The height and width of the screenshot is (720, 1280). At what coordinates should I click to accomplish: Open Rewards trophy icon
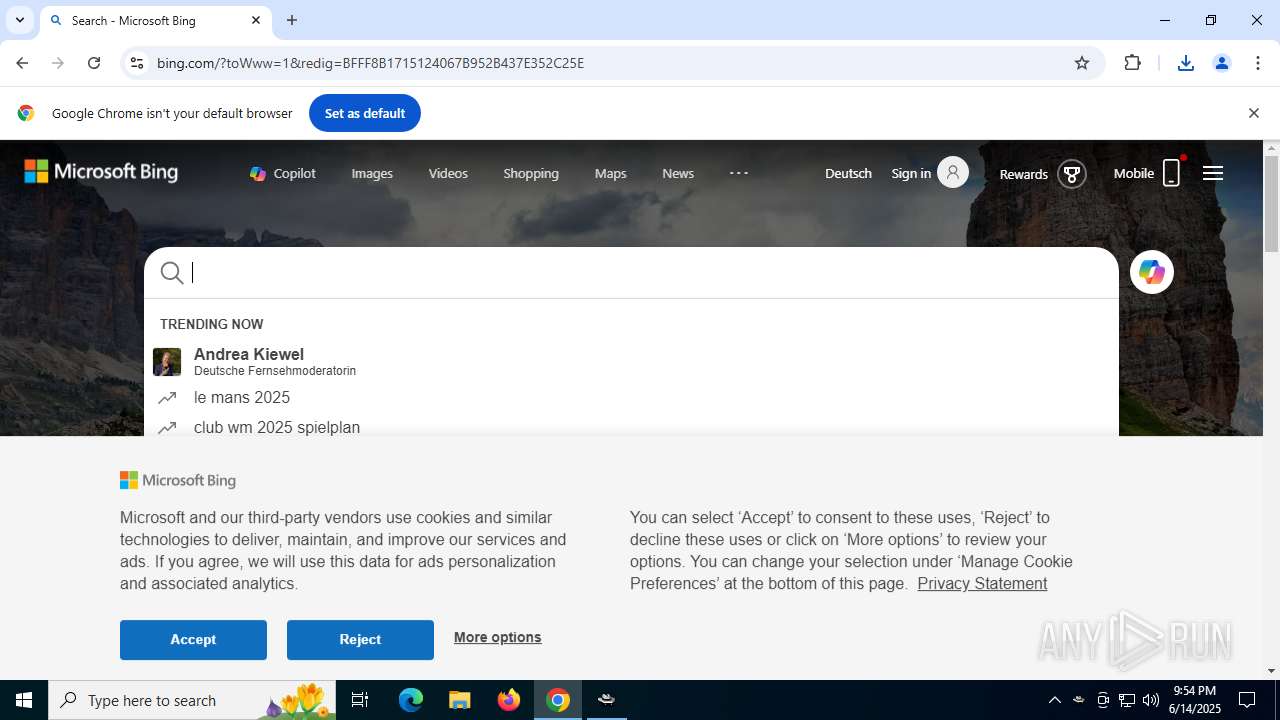[1072, 174]
